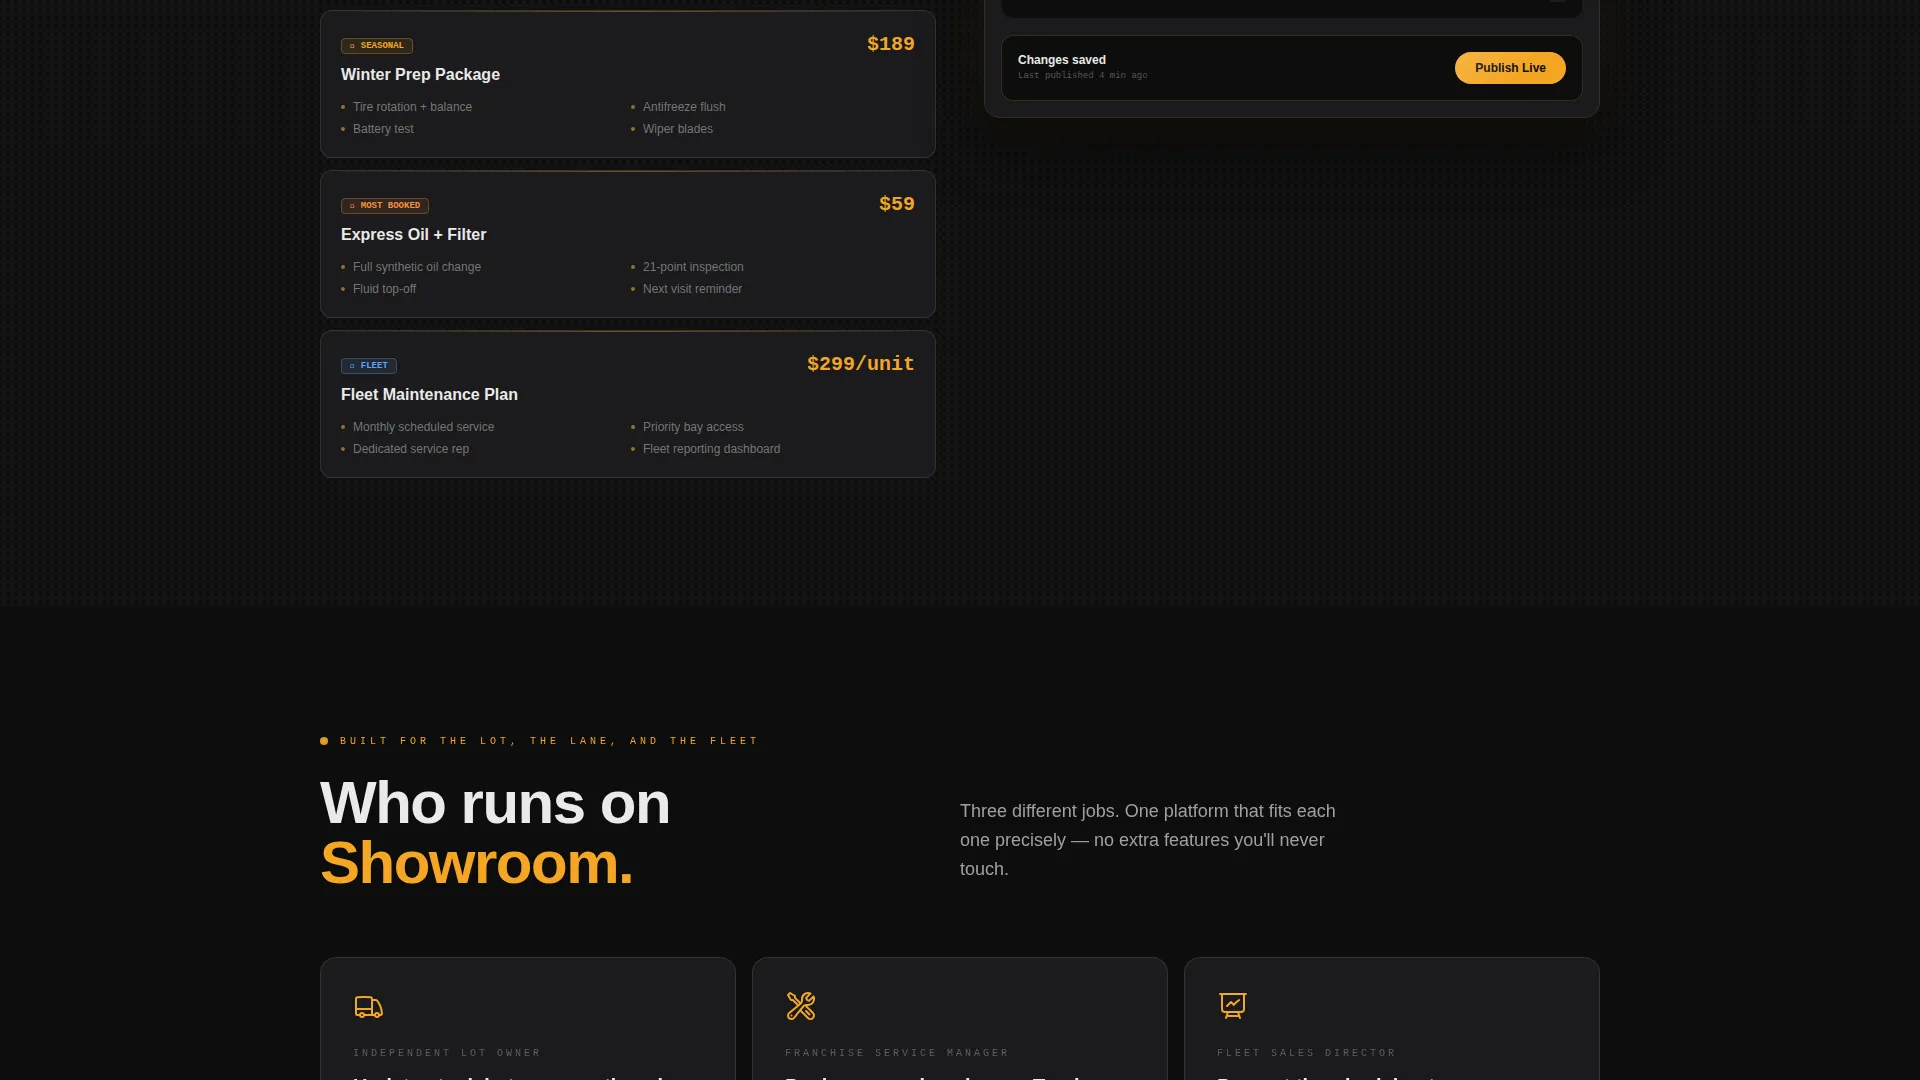Image resolution: width=1920 pixels, height=1080 pixels.
Task: Select 'Full synthetic oil change' item
Action: (417, 267)
